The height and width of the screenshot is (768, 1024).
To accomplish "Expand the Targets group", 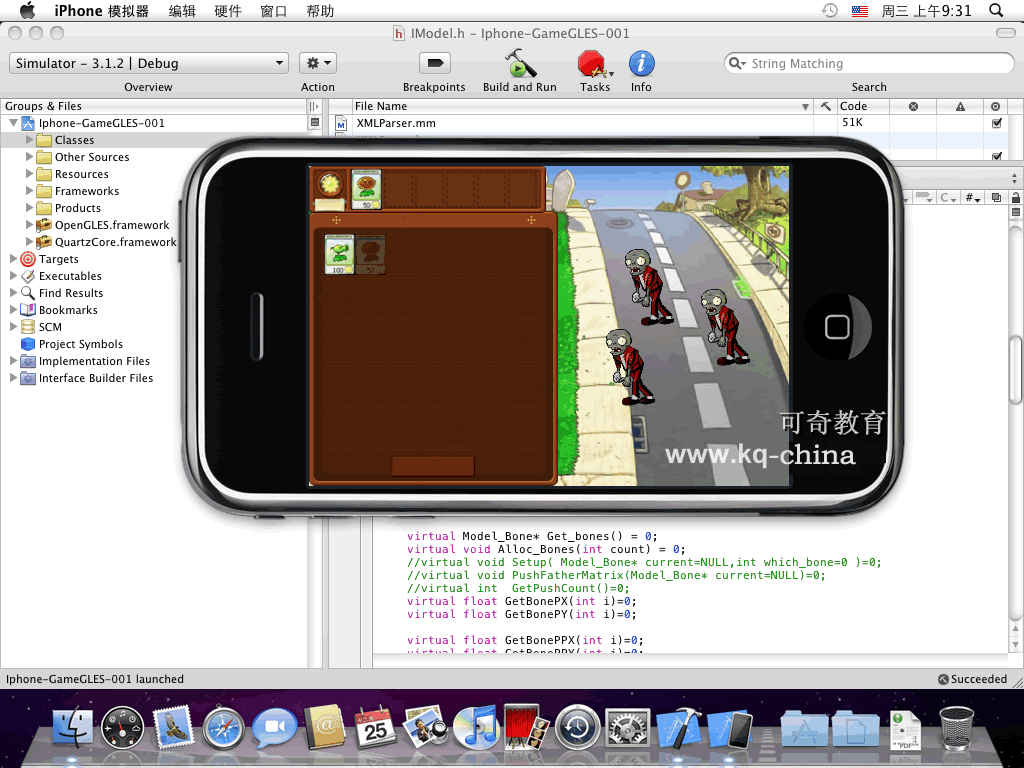I will 14,259.
